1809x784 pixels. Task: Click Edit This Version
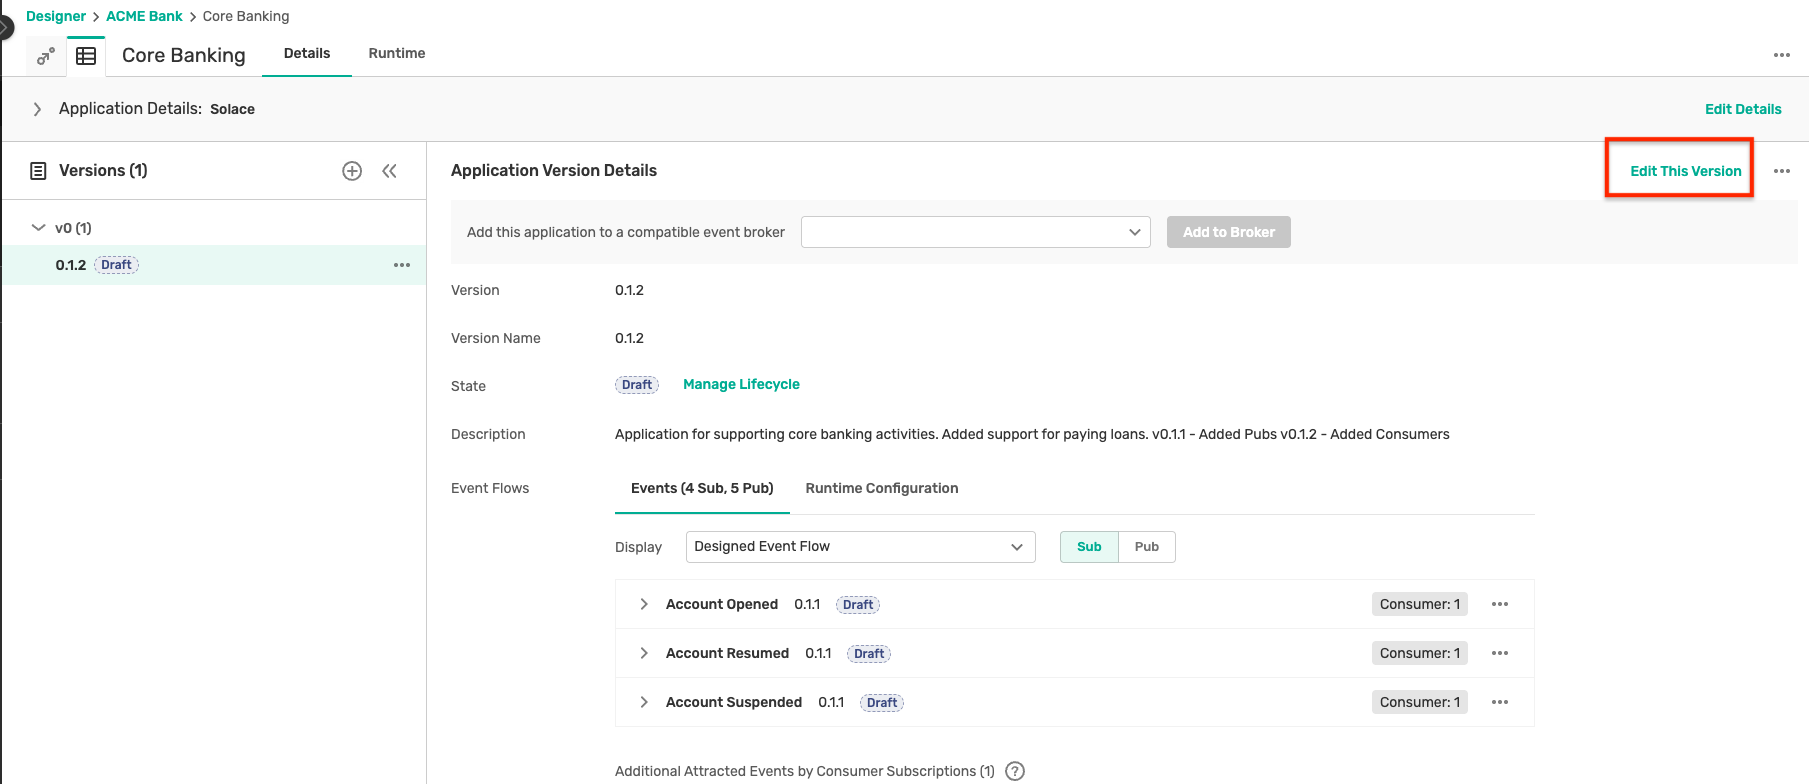pyautogui.click(x=1685, y=171)
